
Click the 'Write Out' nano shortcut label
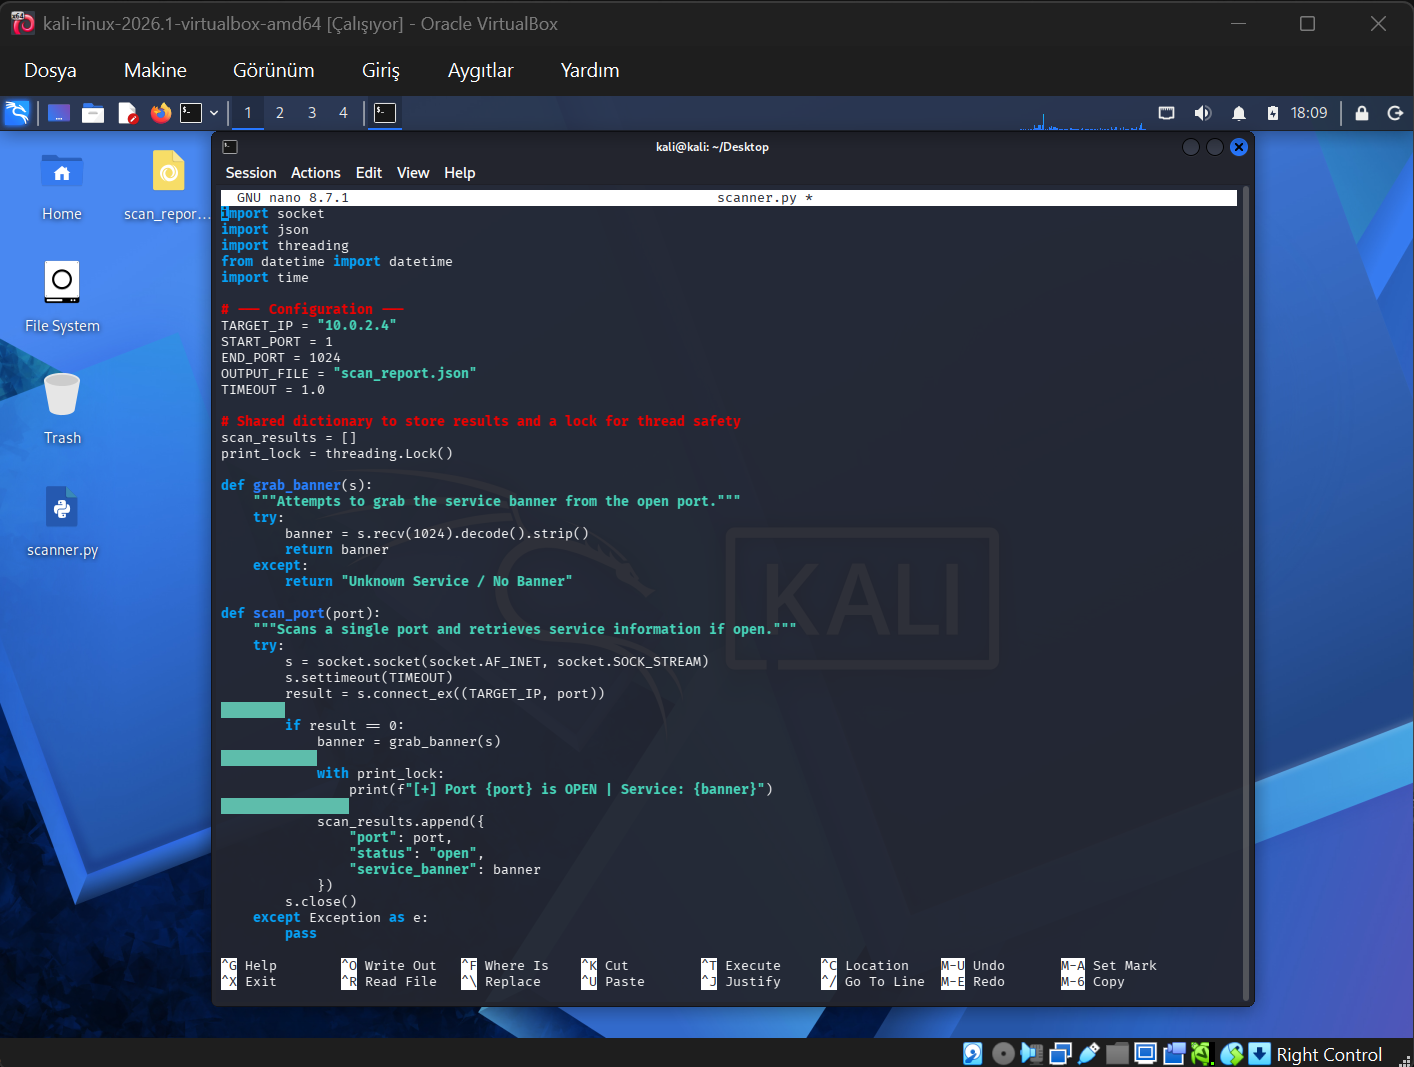coord(400,966)
